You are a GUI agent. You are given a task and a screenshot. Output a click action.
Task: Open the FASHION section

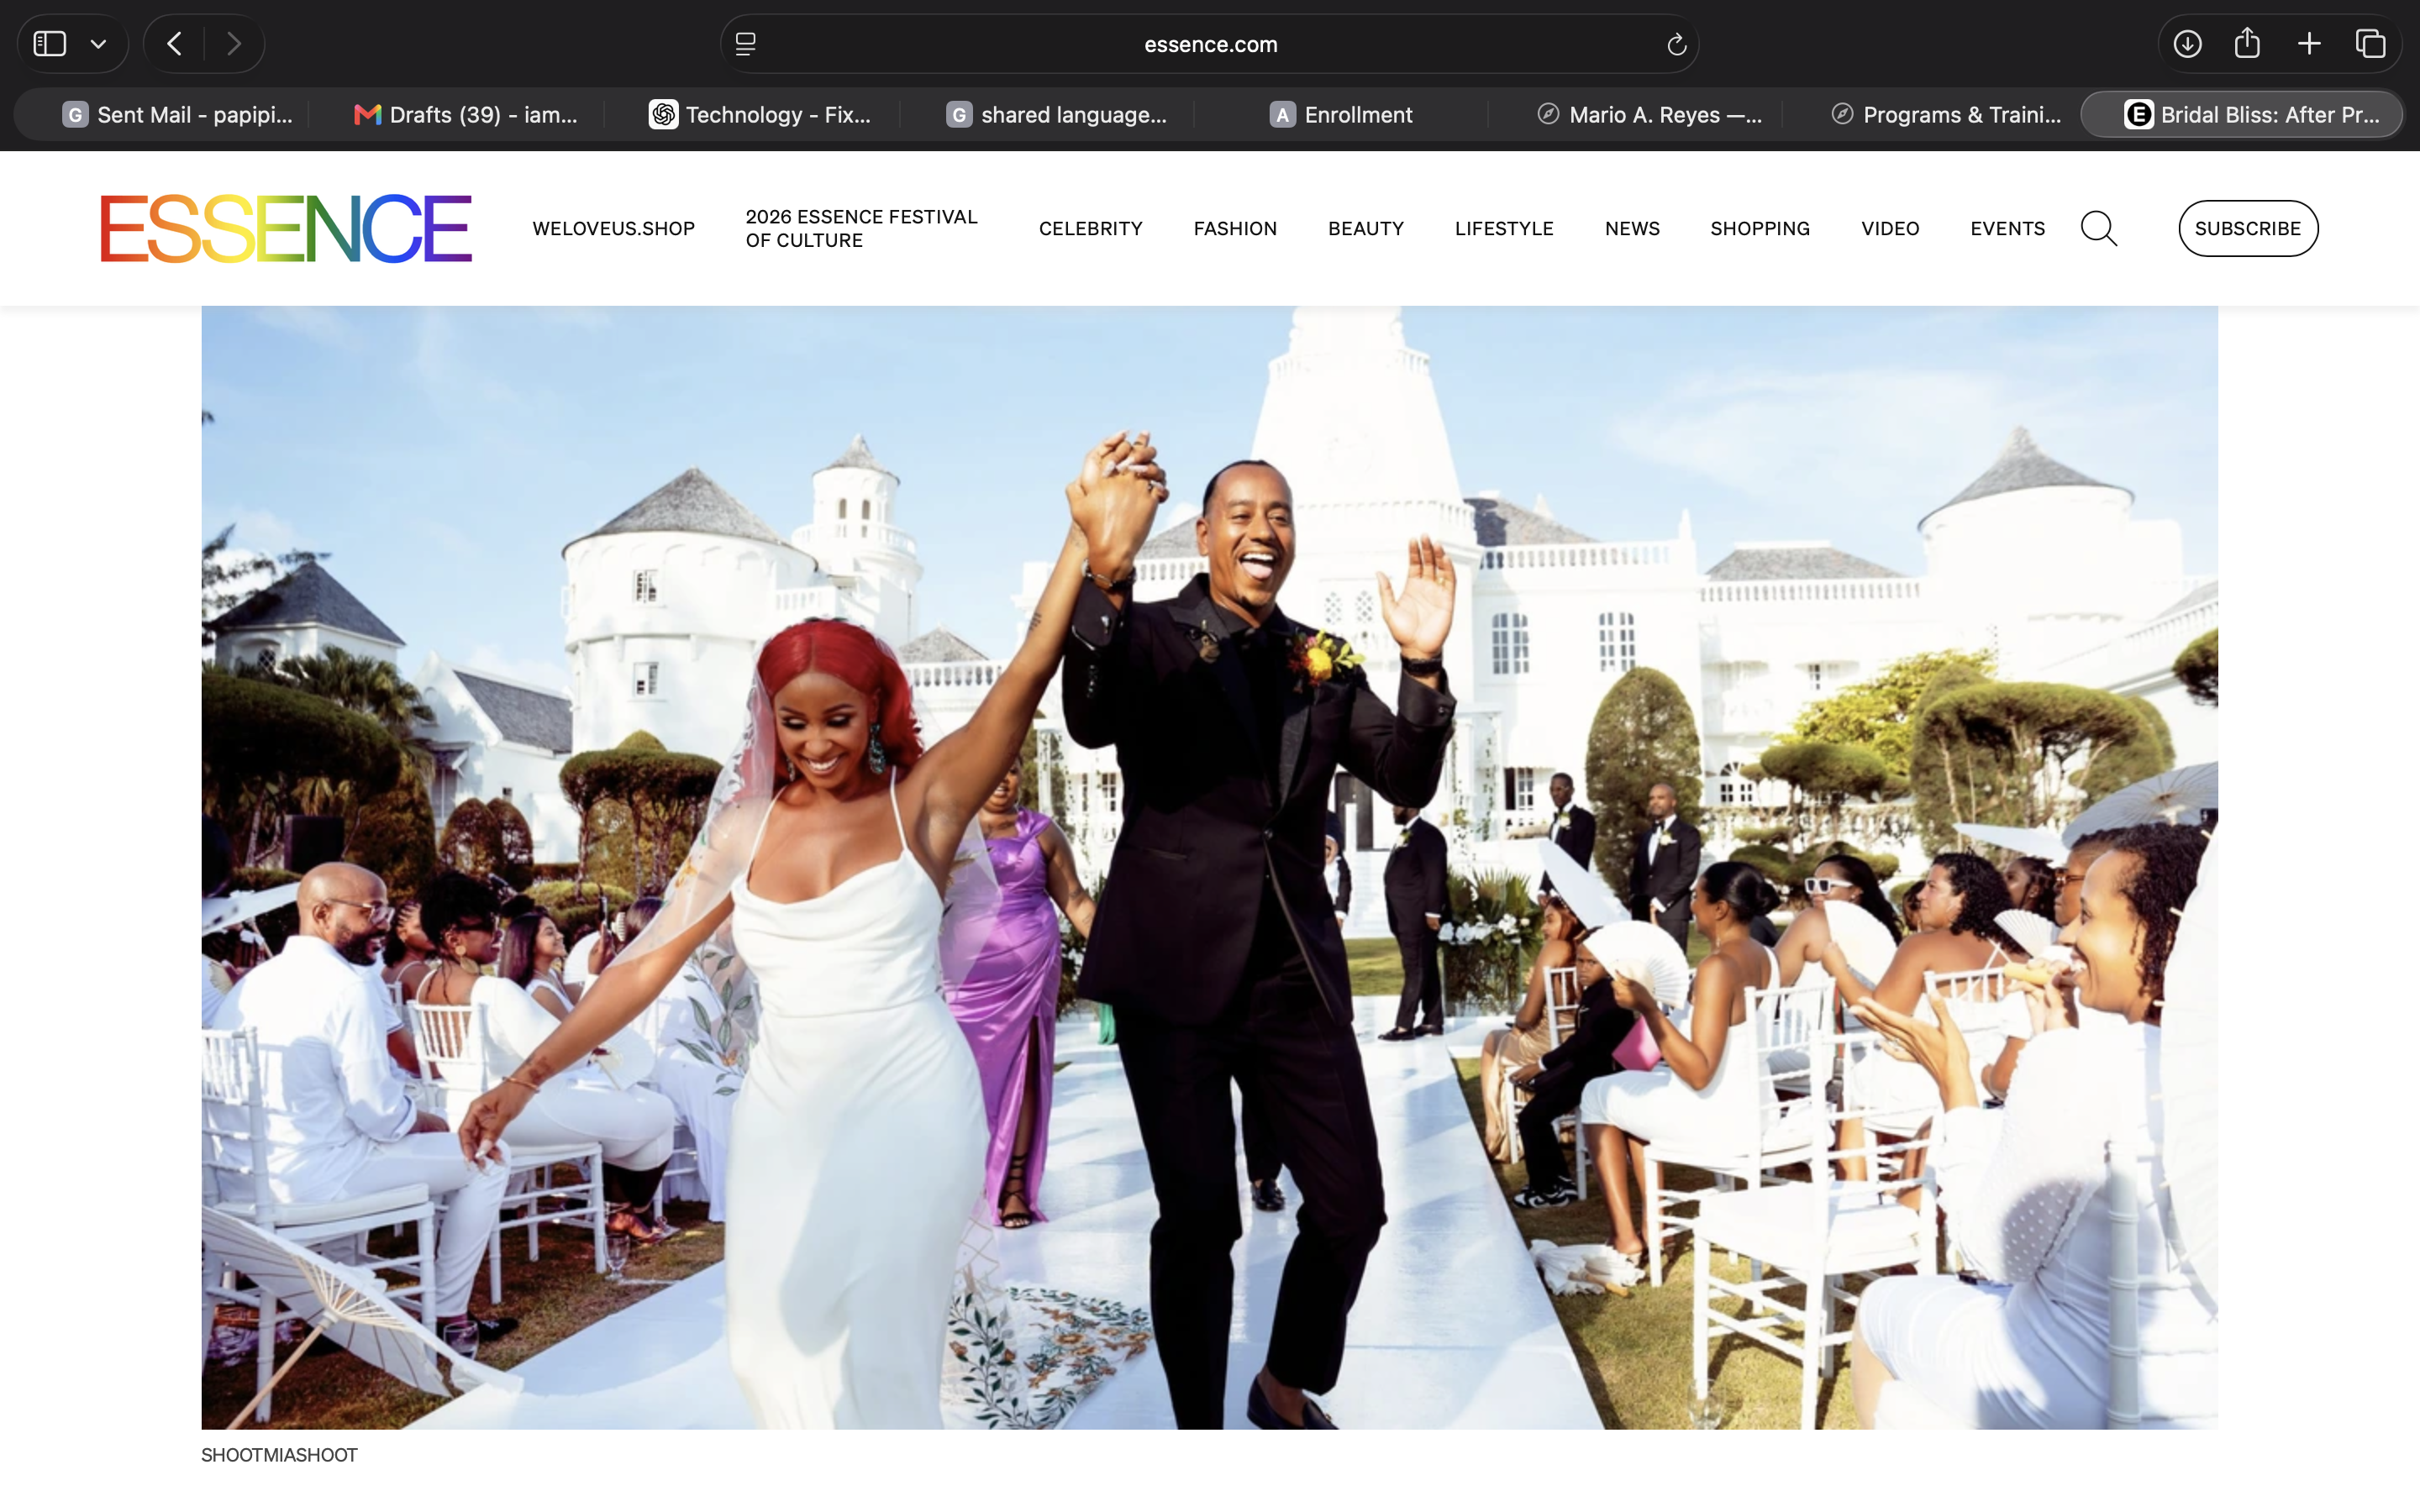[1235, 229]
